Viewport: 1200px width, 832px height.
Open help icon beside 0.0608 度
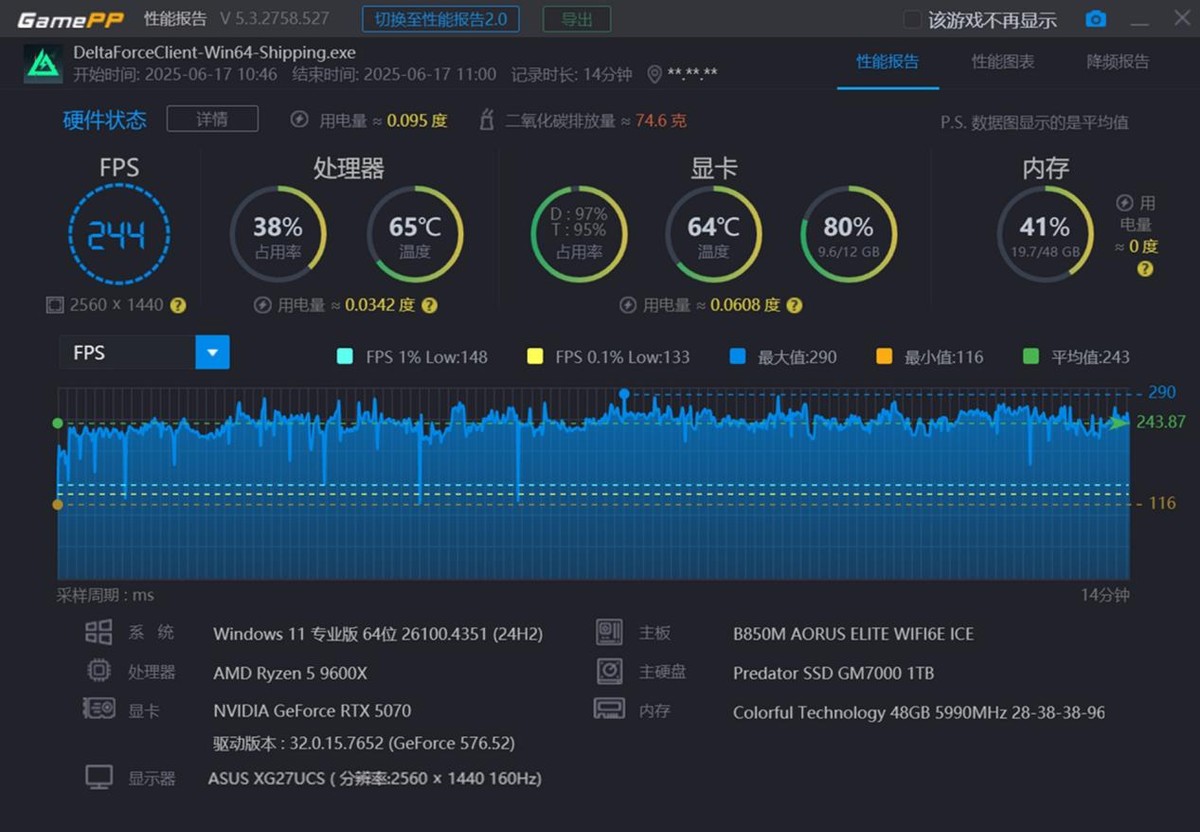(794, 305)
